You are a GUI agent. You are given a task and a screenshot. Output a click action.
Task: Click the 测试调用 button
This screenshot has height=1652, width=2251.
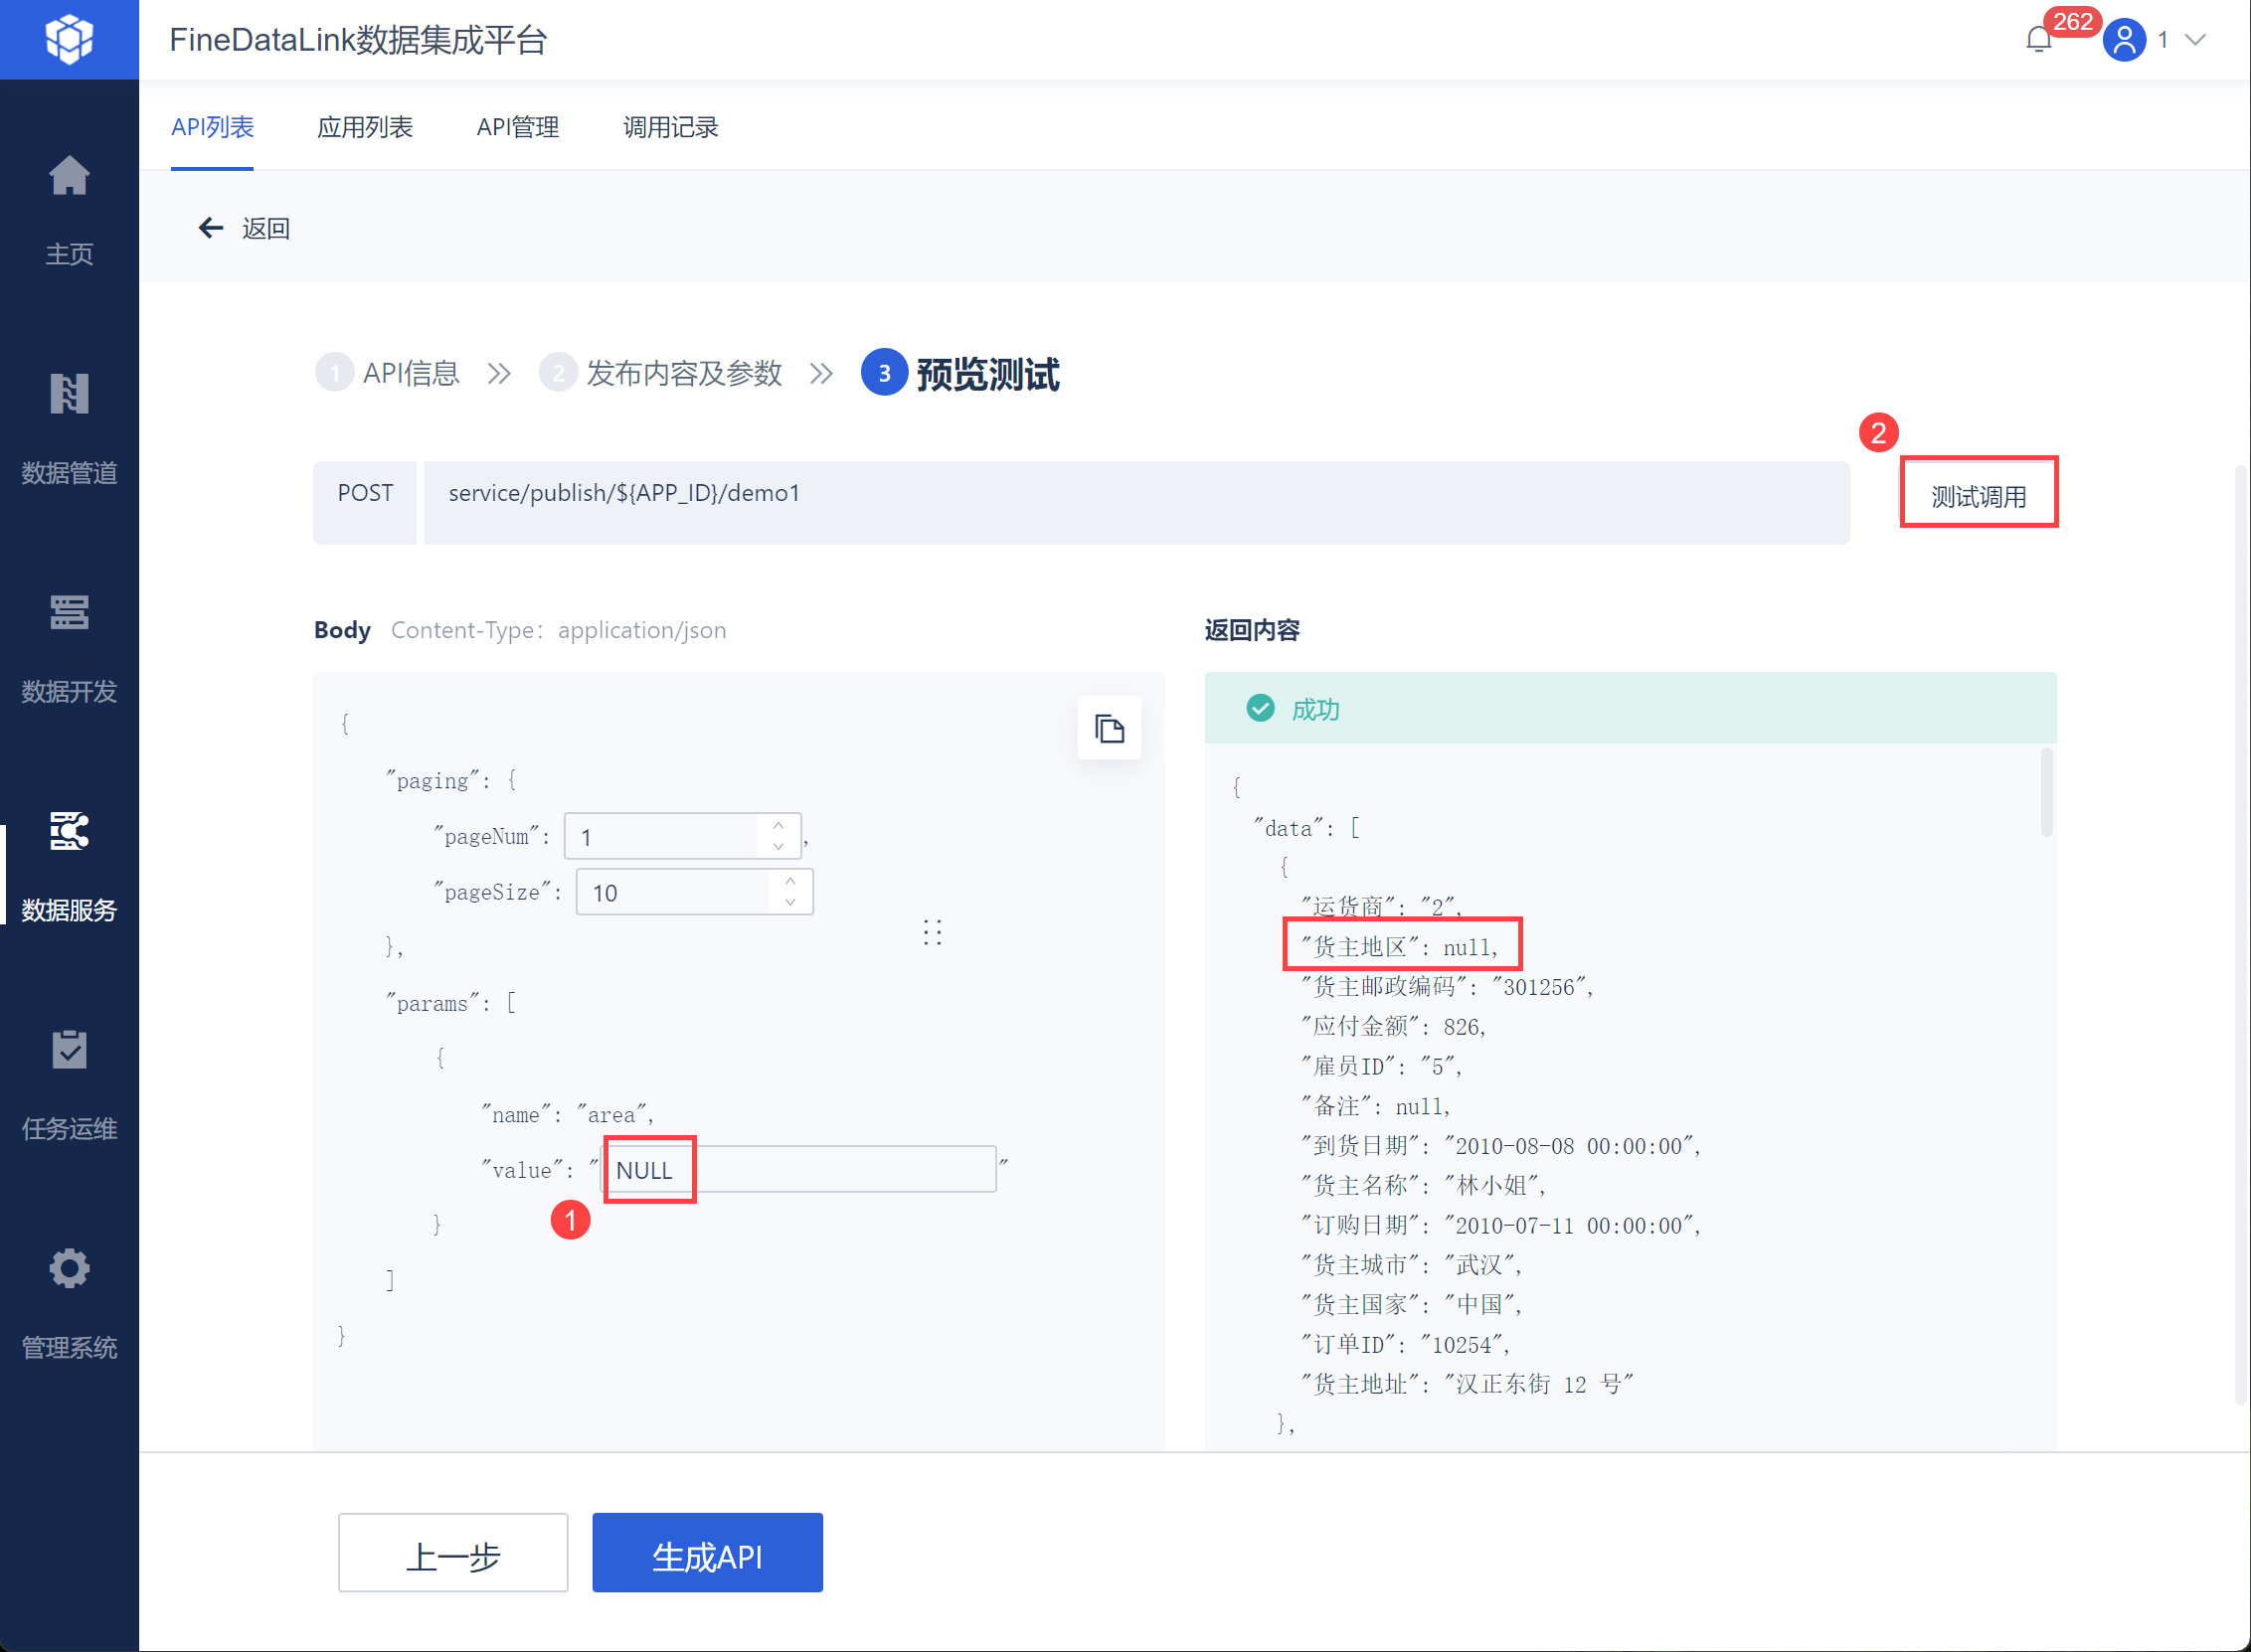click(x=1977, y=495)
